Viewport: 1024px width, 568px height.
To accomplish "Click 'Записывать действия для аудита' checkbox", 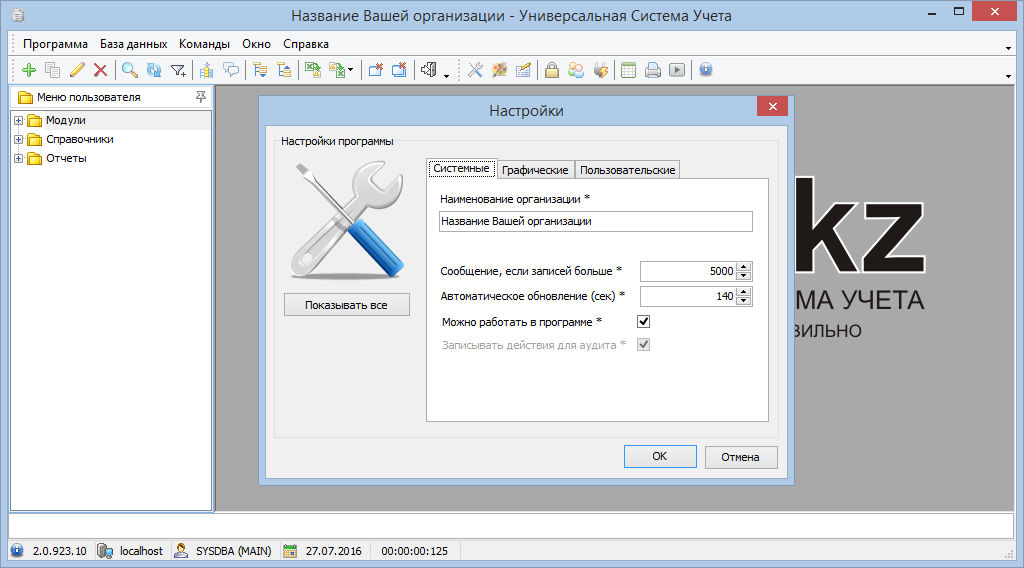I will pos(644,345).
